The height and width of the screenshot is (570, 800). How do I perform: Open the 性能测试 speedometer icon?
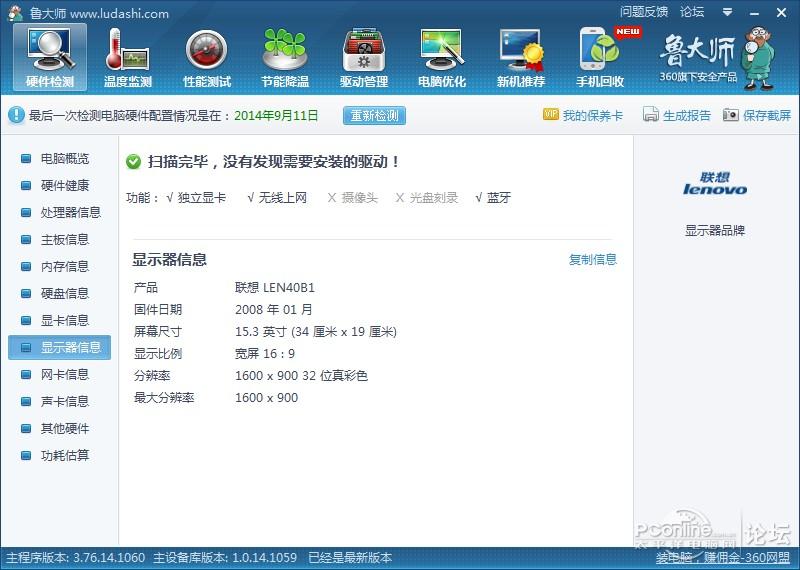207,57
